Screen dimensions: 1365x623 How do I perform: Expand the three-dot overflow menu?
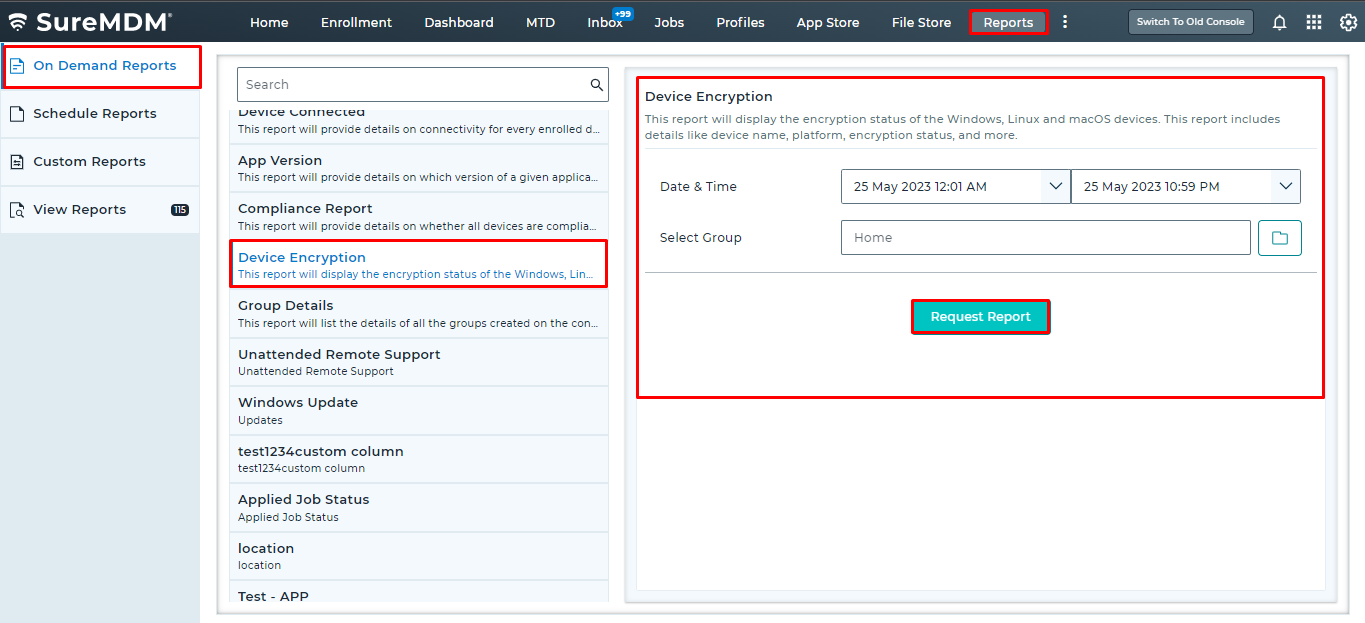point(1065,21)
